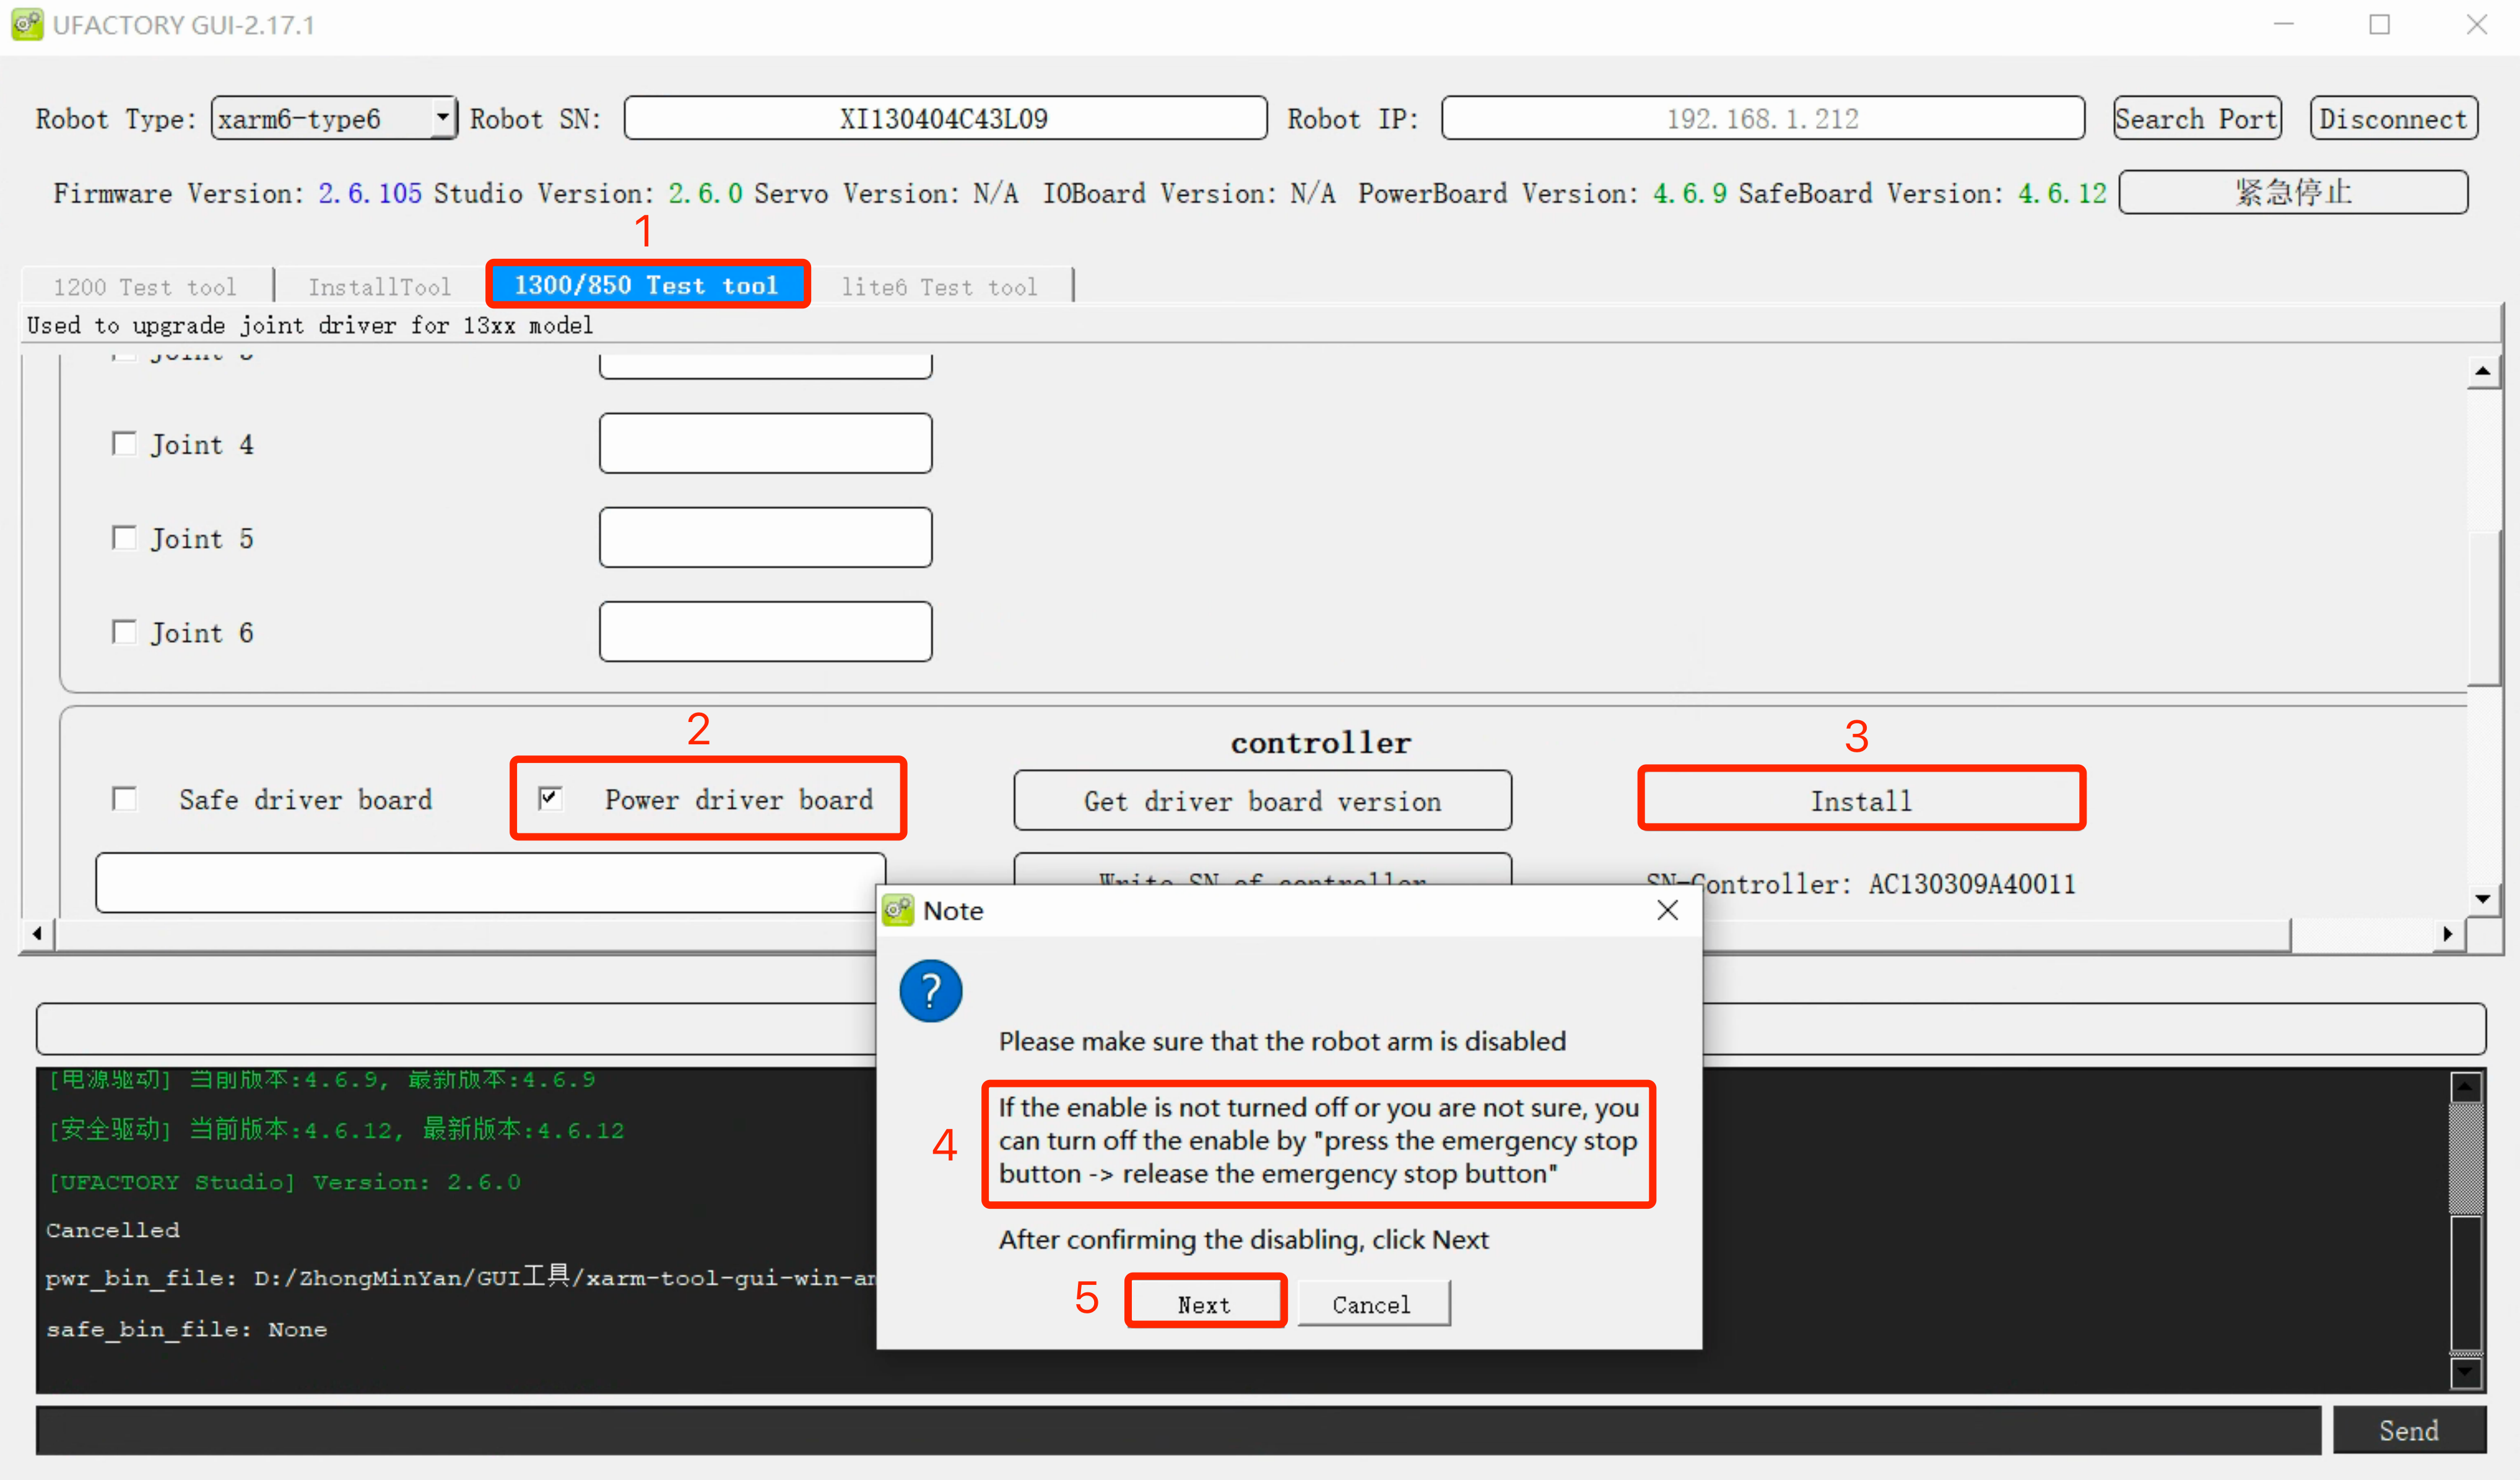Select the 1300/850 Test tool tab
This screenshot has width=2520, height=1480.
point(647,285)
